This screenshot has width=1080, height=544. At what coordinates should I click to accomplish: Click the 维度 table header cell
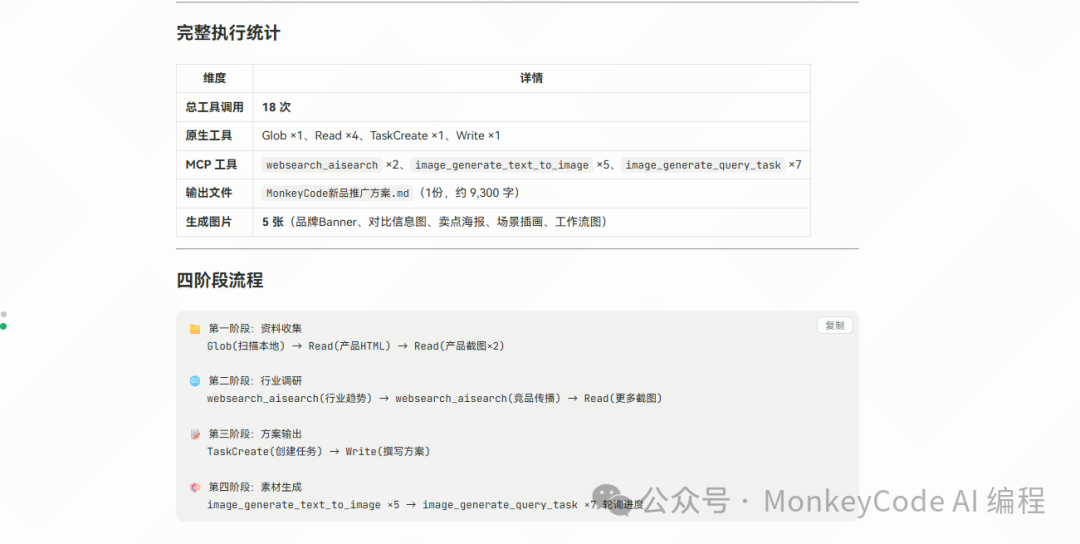(214, 79)
